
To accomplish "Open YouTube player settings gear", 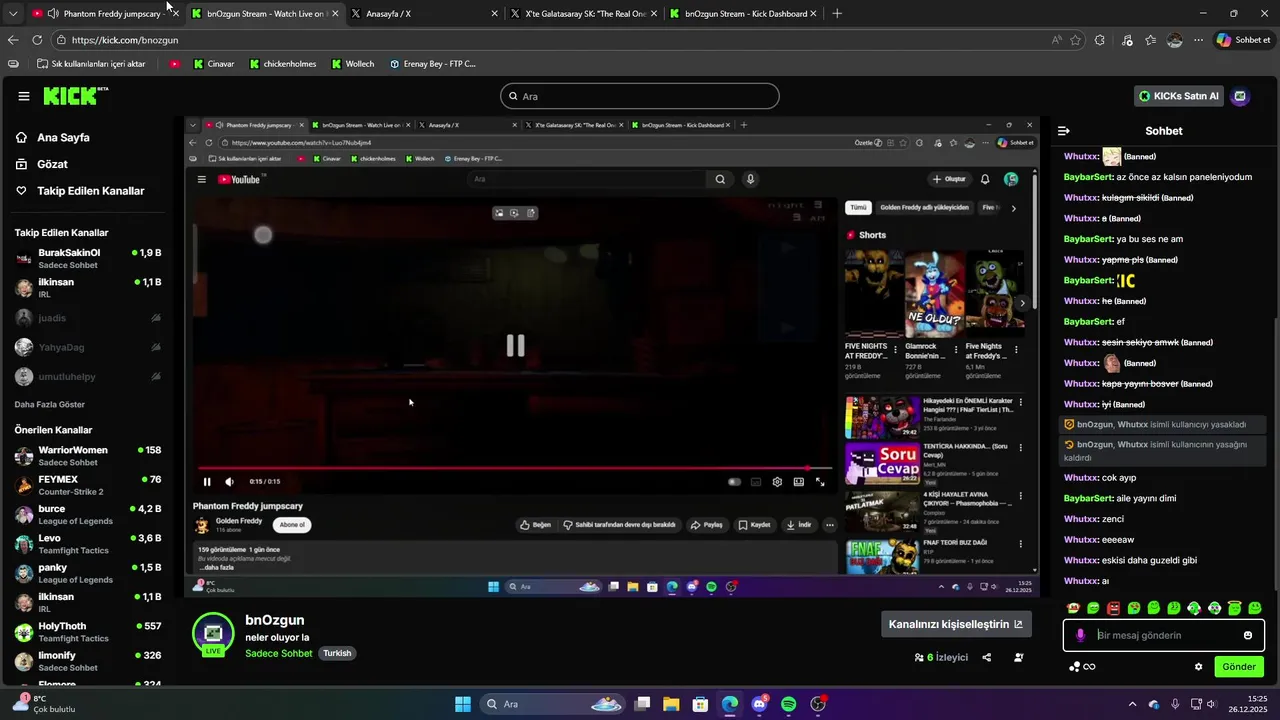I will coord(777,482).
